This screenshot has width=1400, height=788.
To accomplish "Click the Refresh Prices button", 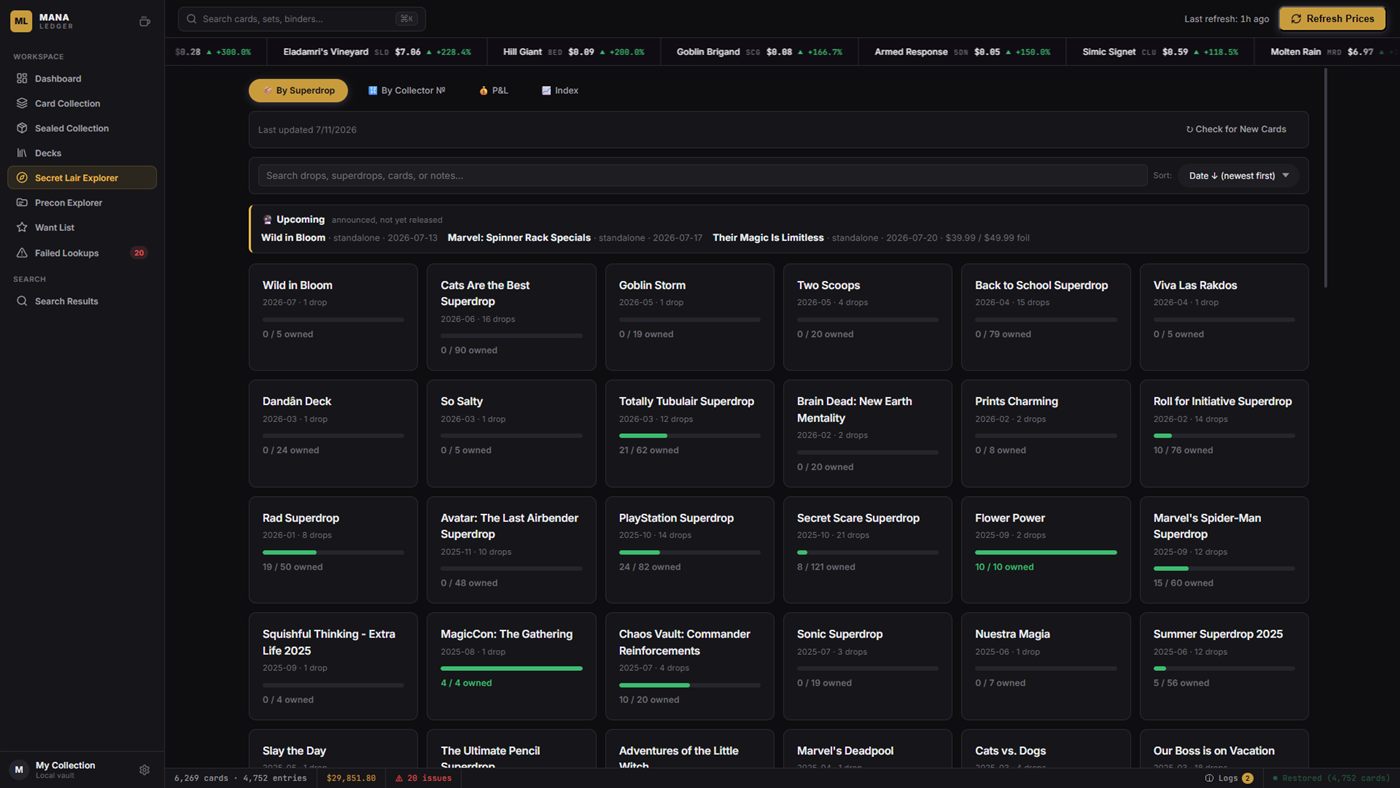I will click(1332, 19).
